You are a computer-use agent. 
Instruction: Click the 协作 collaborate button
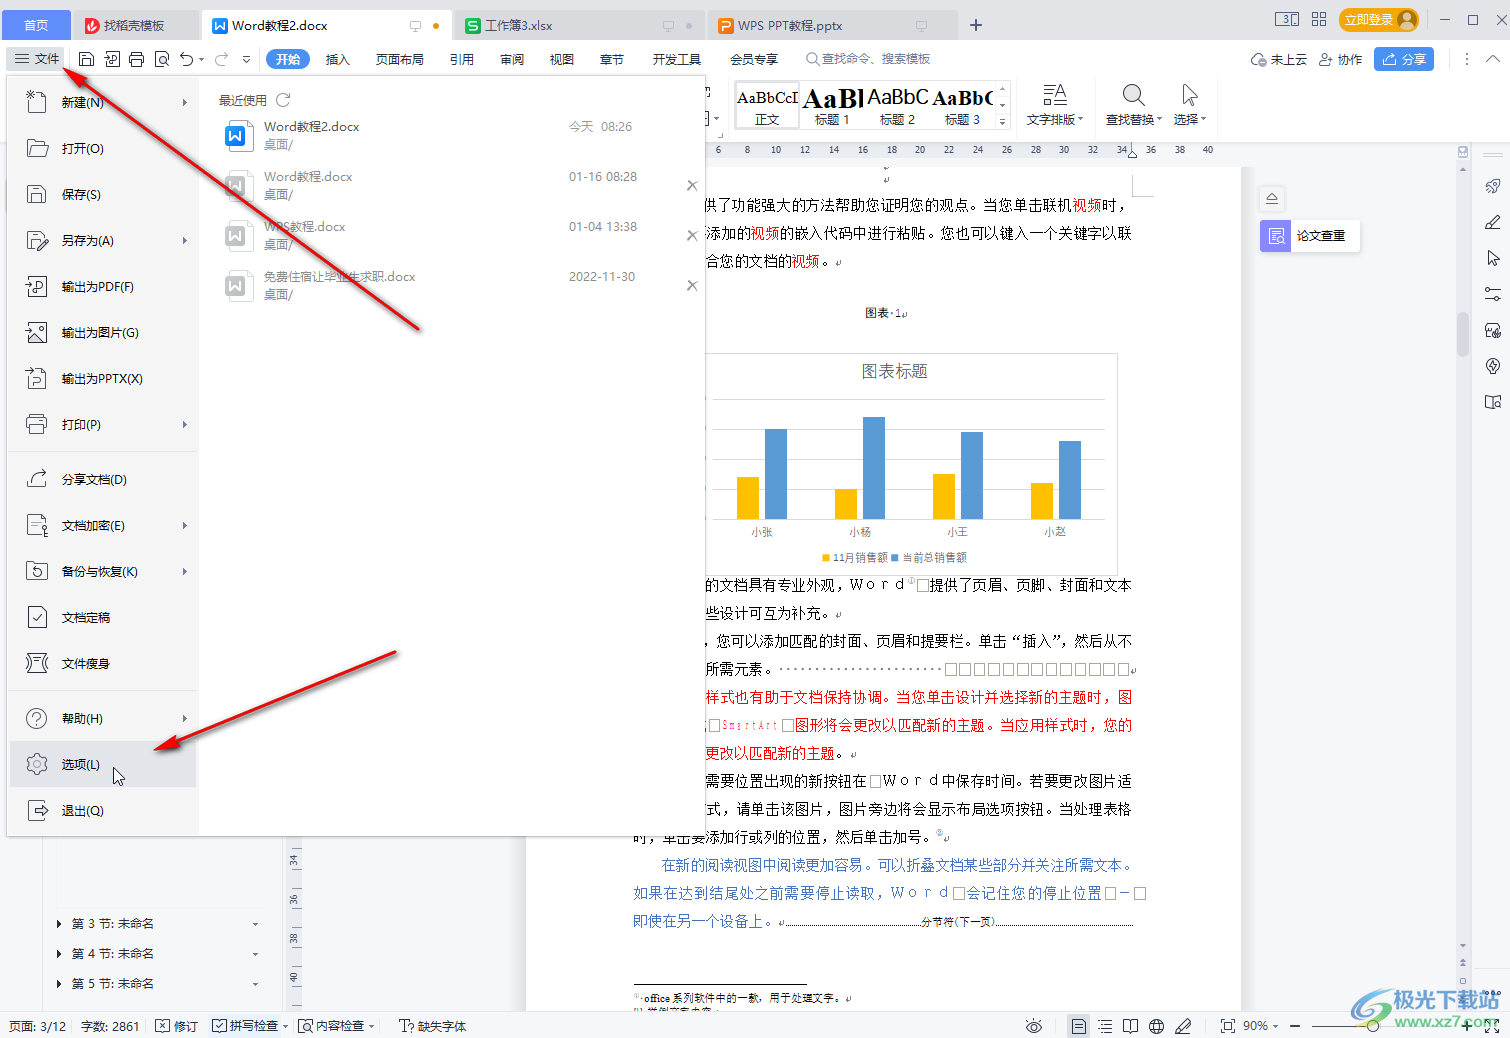tap(1340, 60)
